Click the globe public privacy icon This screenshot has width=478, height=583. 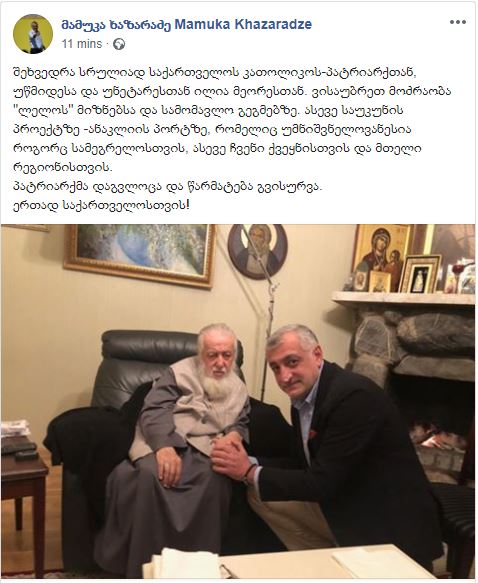pyautogui.click(x=119, y=44)
